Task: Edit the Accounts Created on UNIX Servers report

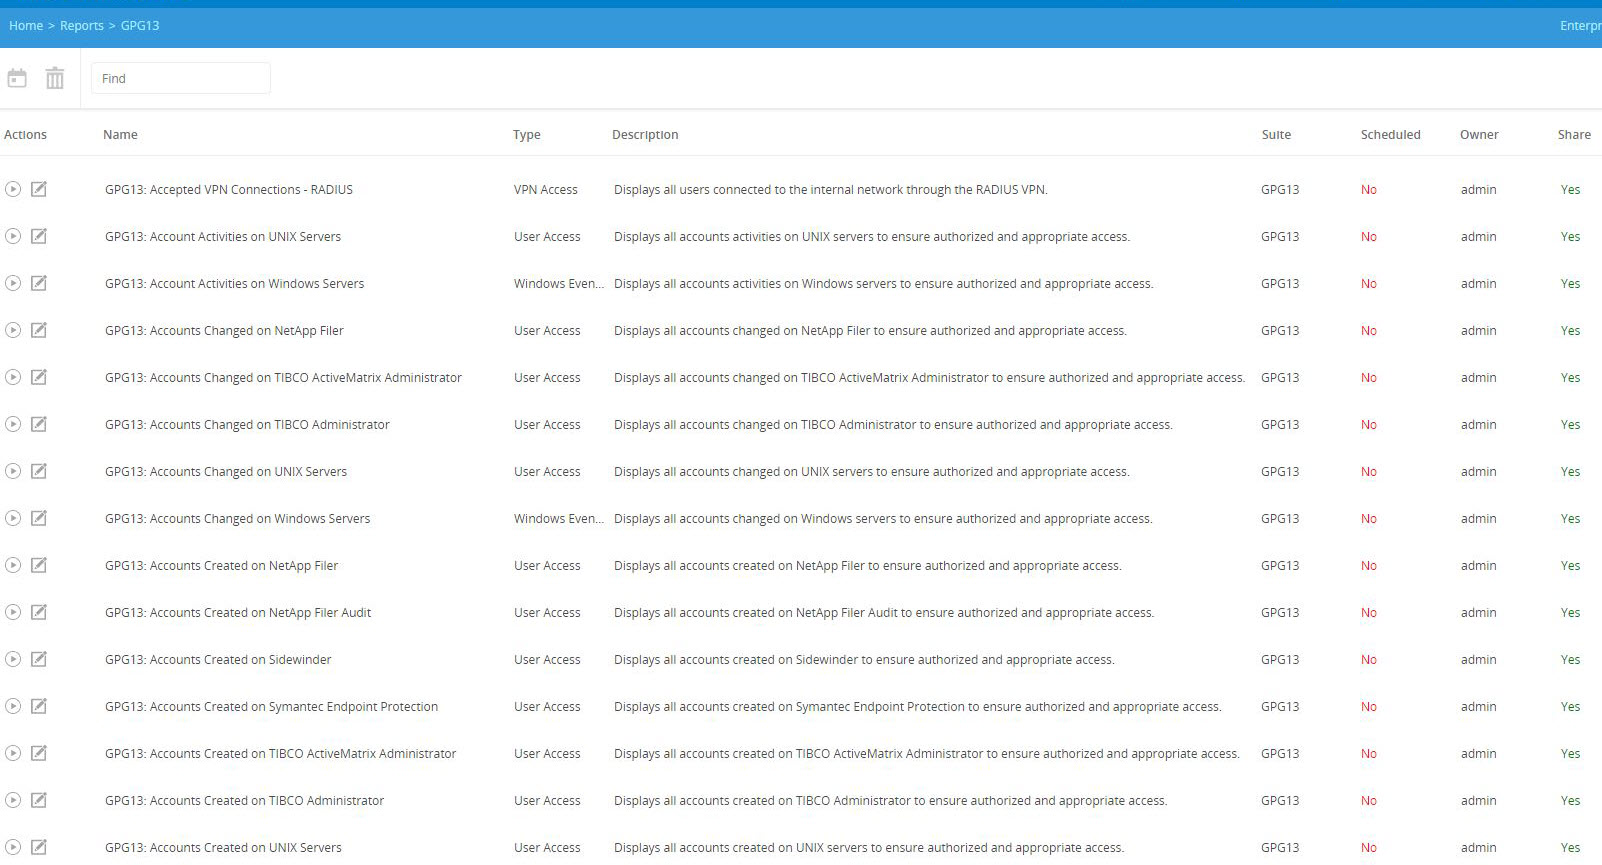Action: [x=39, y=847]
